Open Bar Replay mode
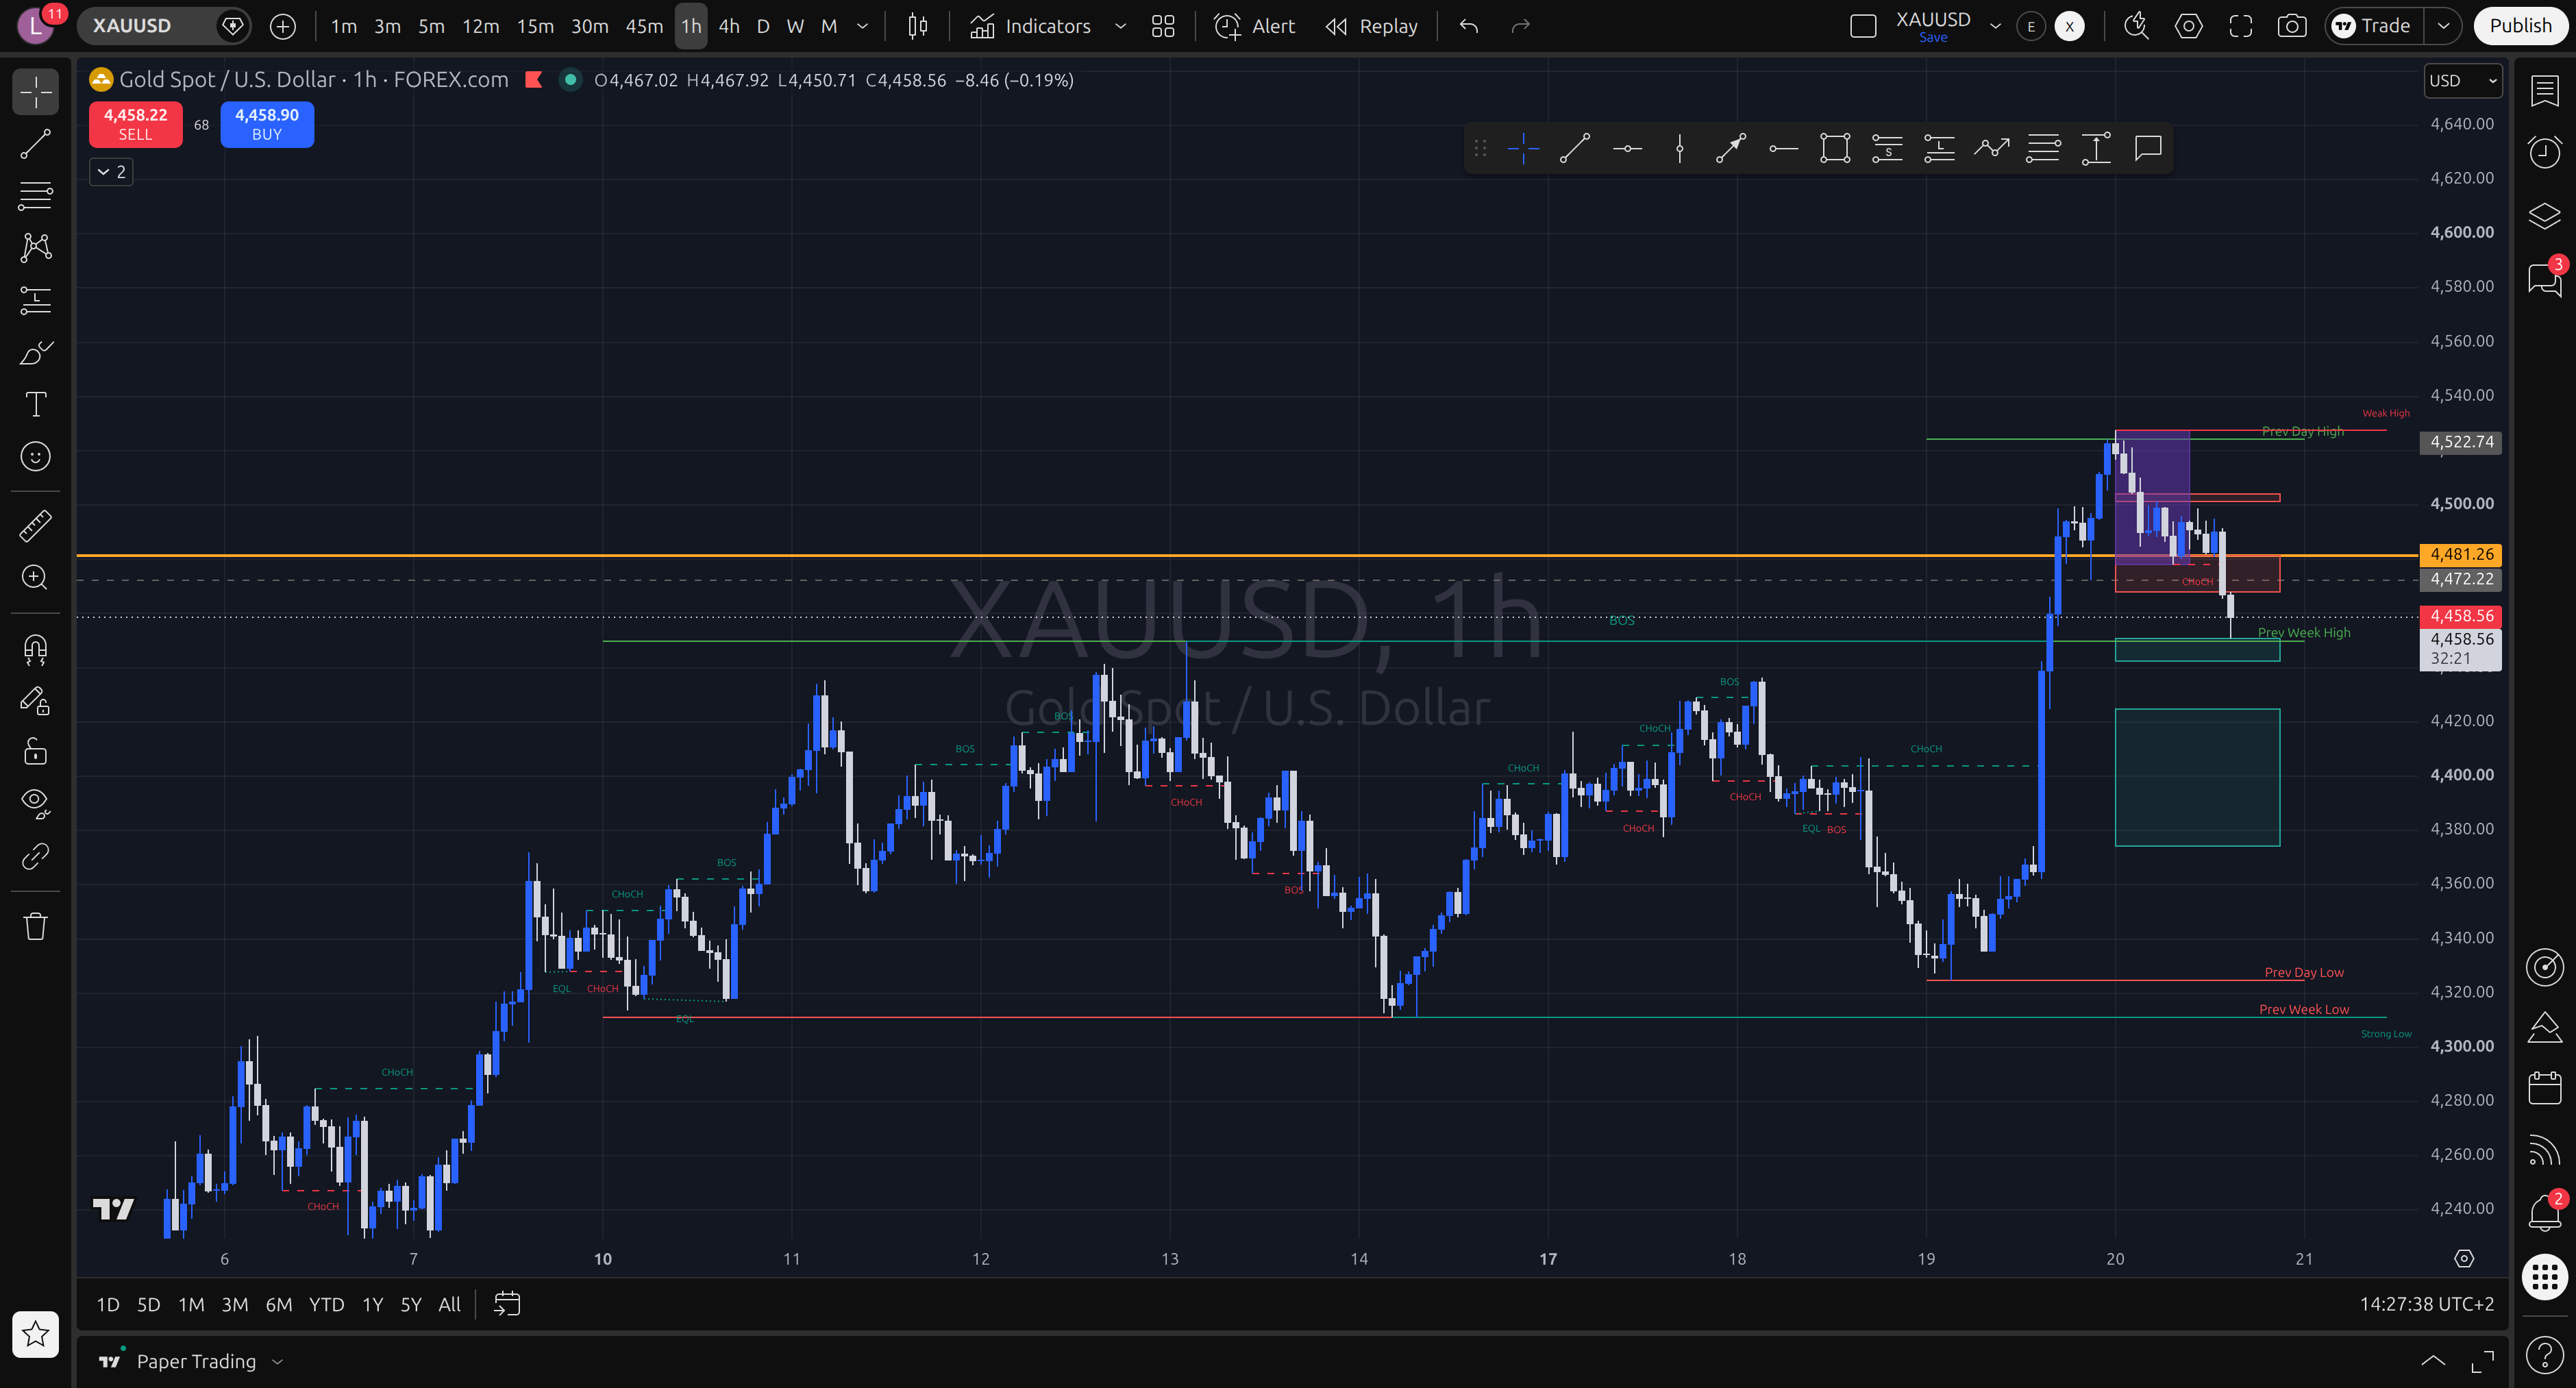Screen dimensions: 2576x1388 (1372, 26)
